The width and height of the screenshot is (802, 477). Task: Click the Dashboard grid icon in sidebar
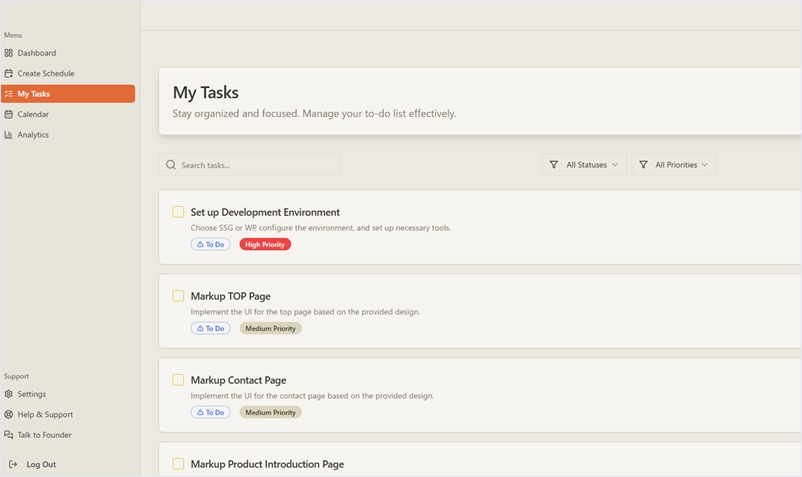pos(9,53)
